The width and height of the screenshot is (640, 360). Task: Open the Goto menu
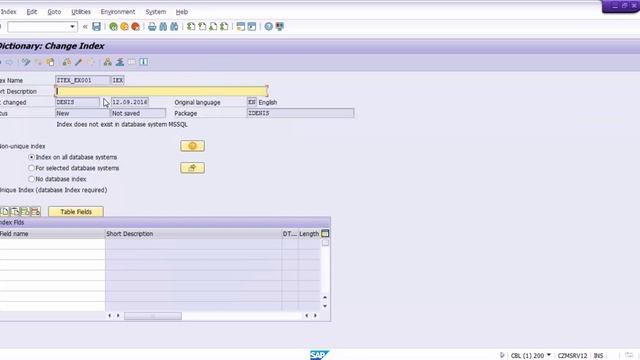click(x=54, y=12)
